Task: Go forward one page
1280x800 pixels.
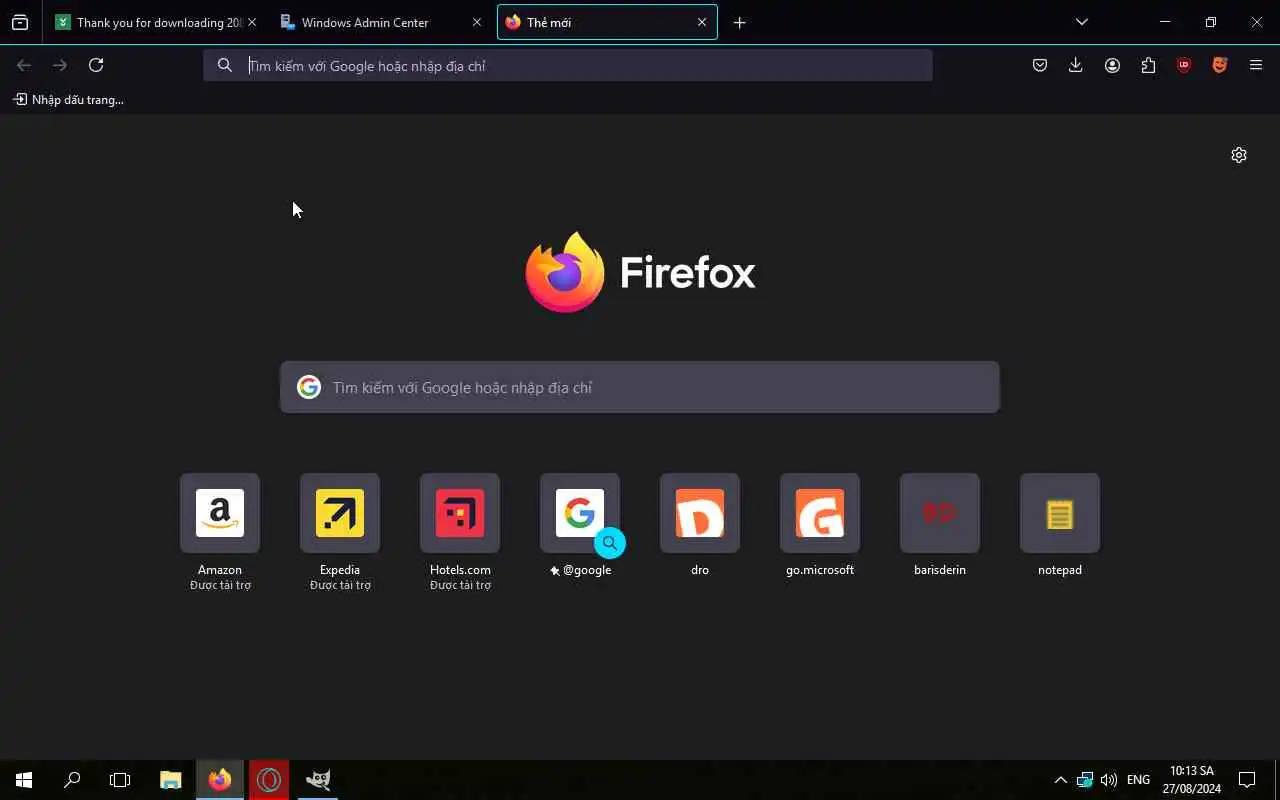Action: pos(60,65)
